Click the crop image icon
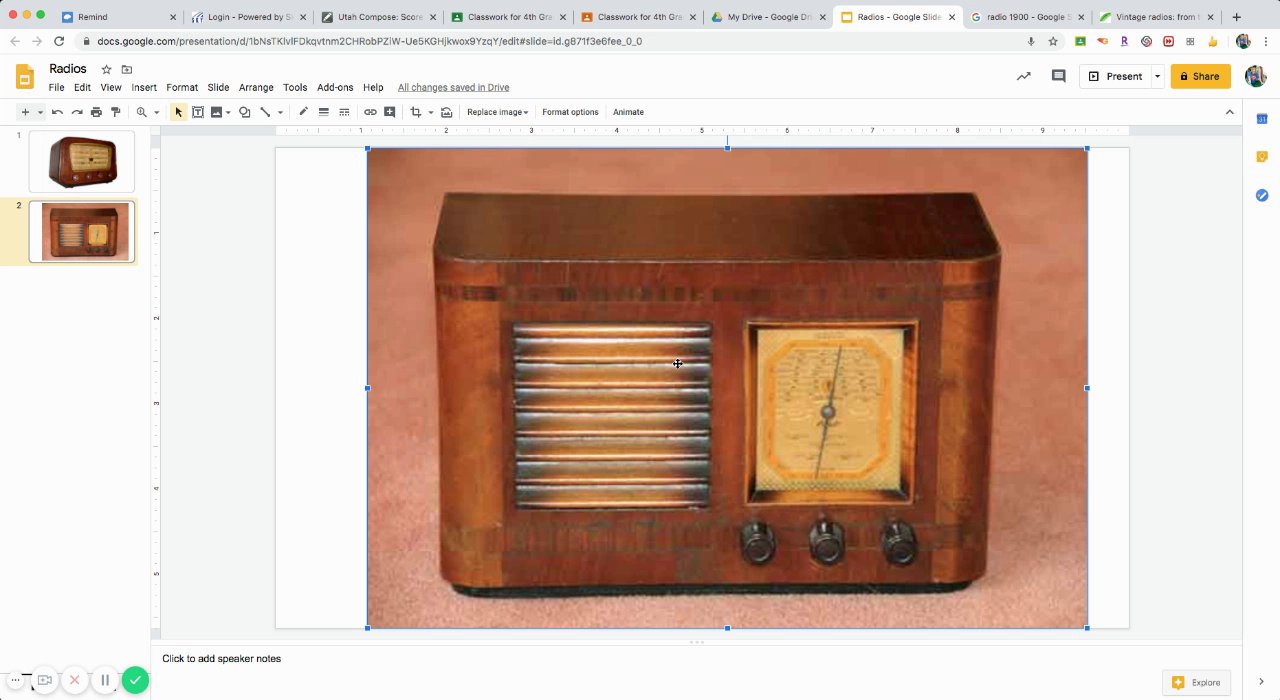 pos(416,112)
